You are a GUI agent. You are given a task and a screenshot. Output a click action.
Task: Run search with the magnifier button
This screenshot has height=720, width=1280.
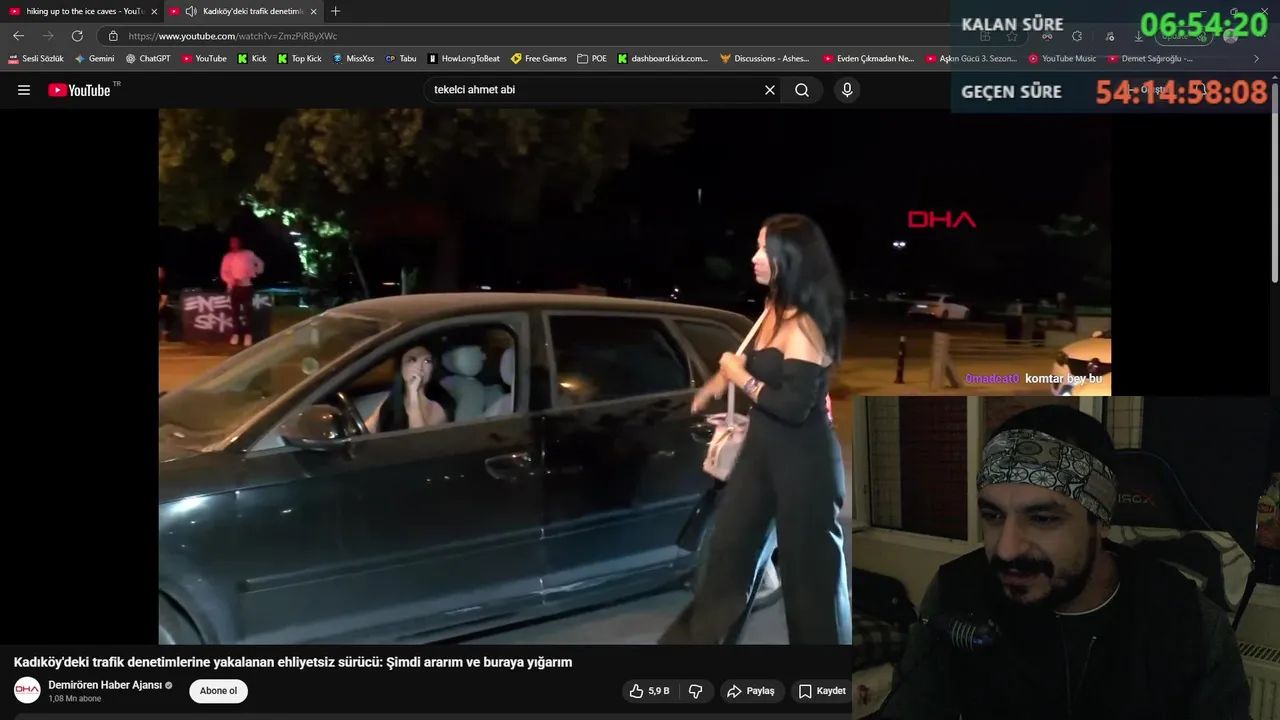[802, 90]
